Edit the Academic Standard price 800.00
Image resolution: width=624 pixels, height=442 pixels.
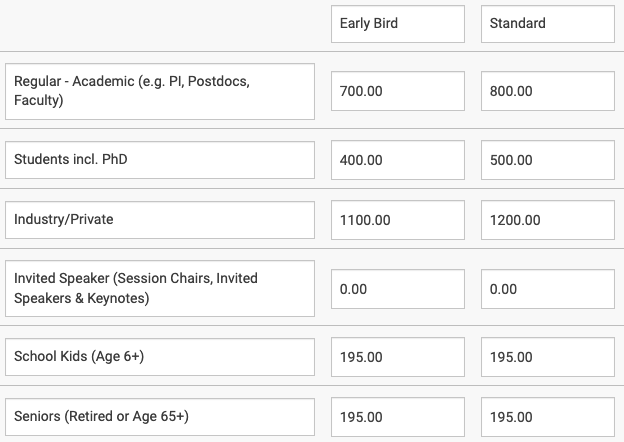point(548,91)
